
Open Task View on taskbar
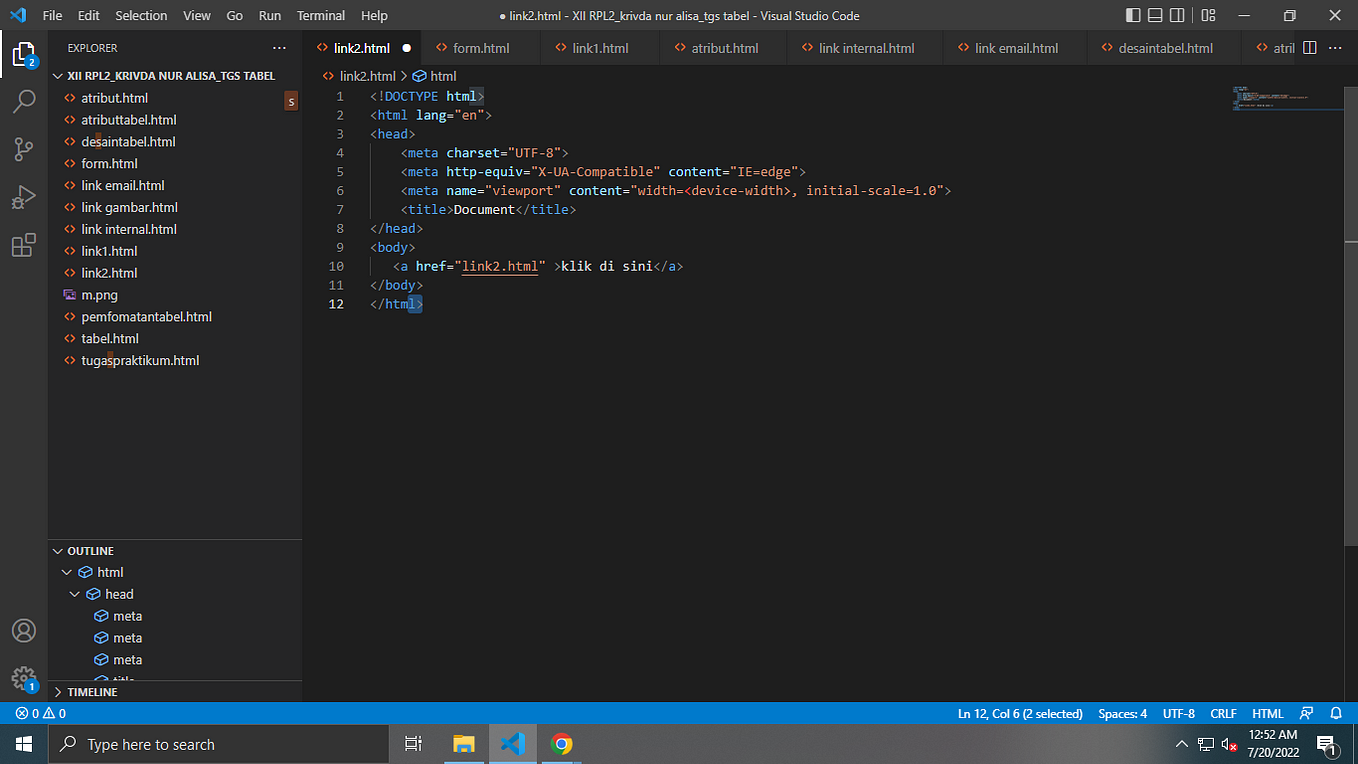pyautogui.click(x=412, y=744)
